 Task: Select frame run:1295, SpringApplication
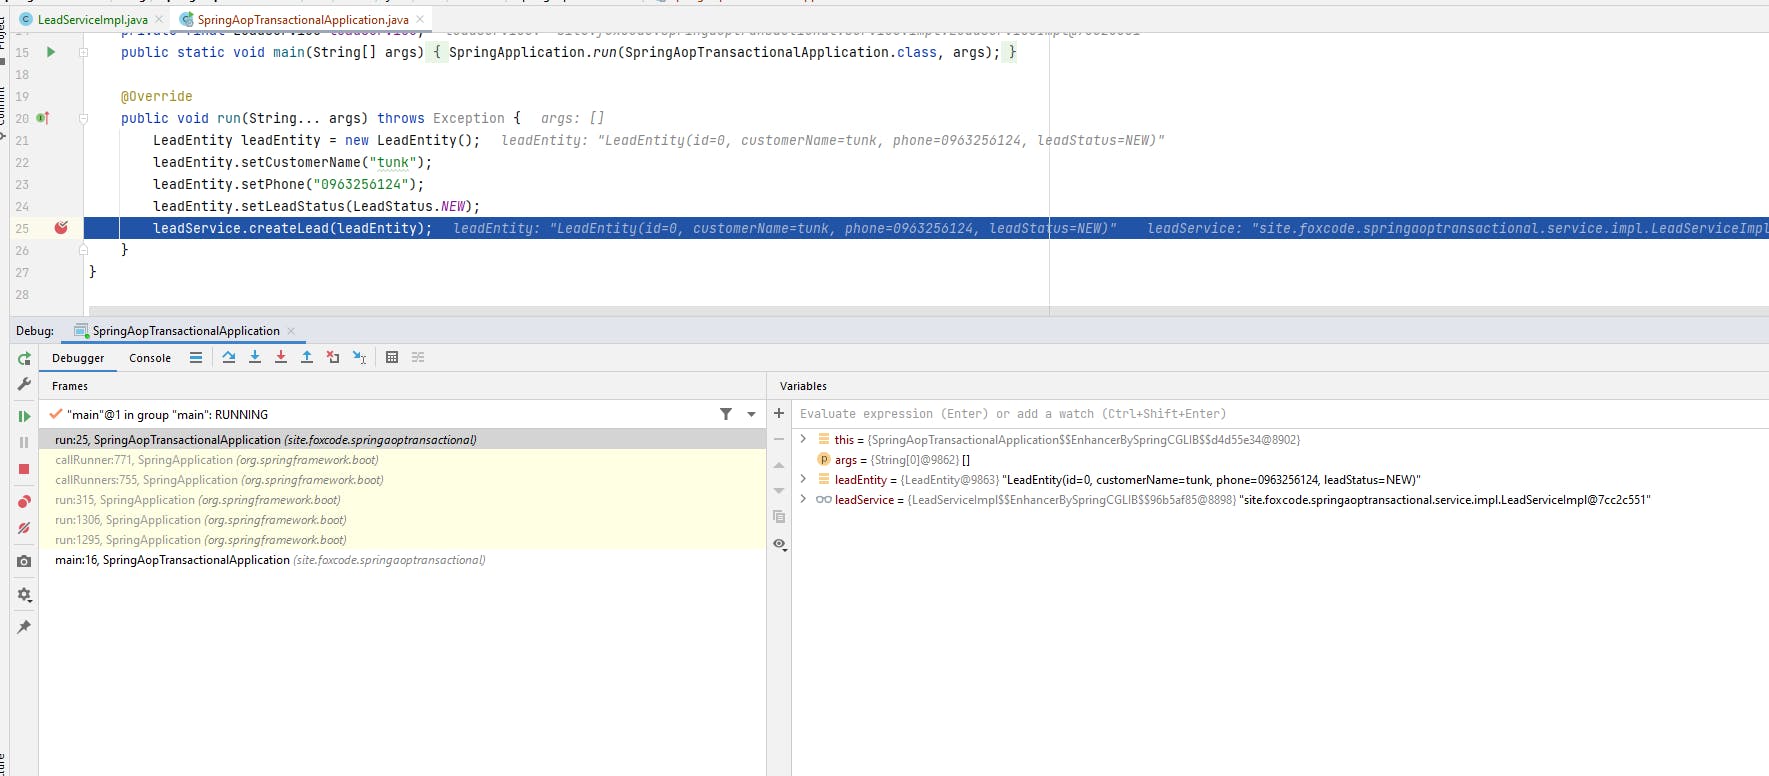point(402,540)
